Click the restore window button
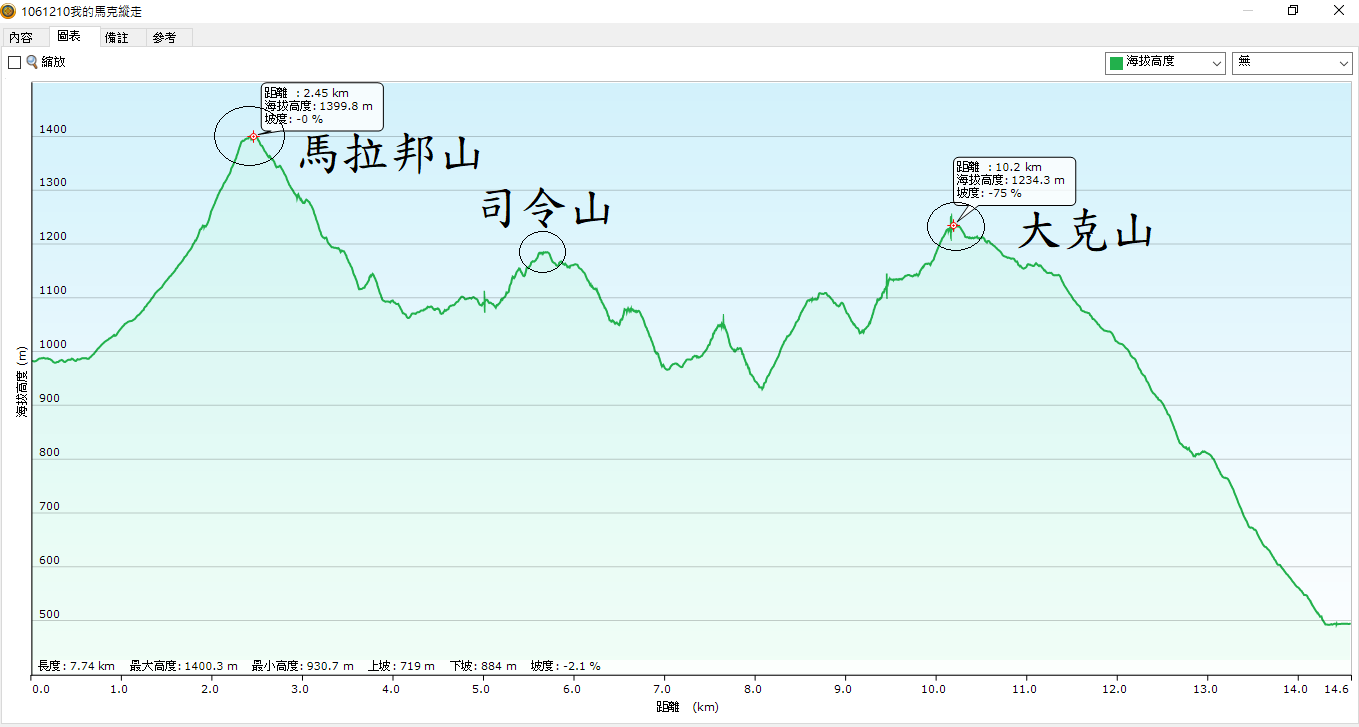This screenshot has height=727, width=1359. [1293, 11]
